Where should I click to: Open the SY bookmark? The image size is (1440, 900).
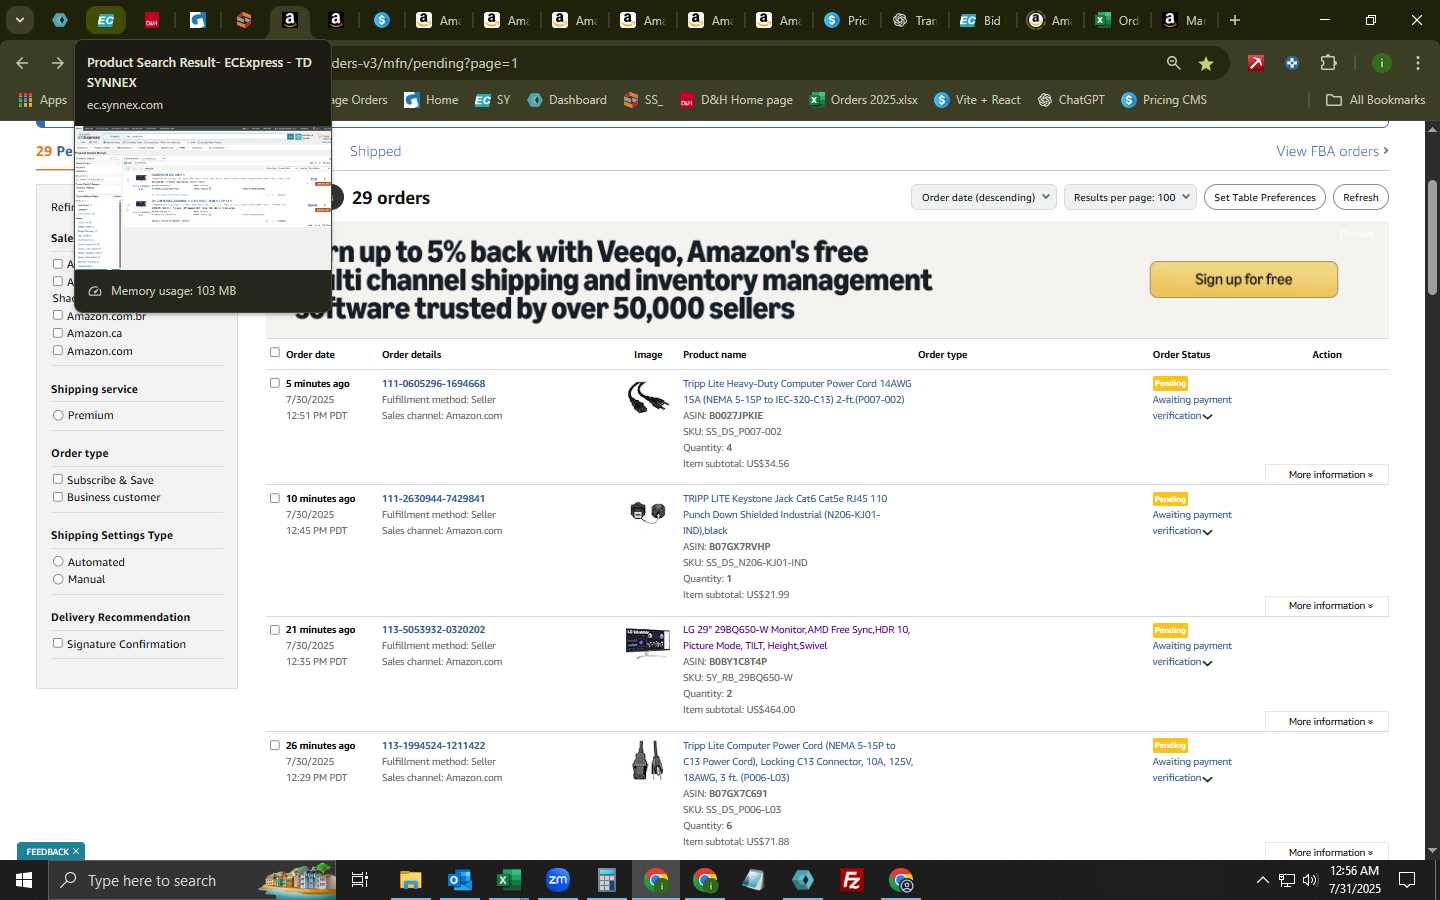(x=492, y=100)
